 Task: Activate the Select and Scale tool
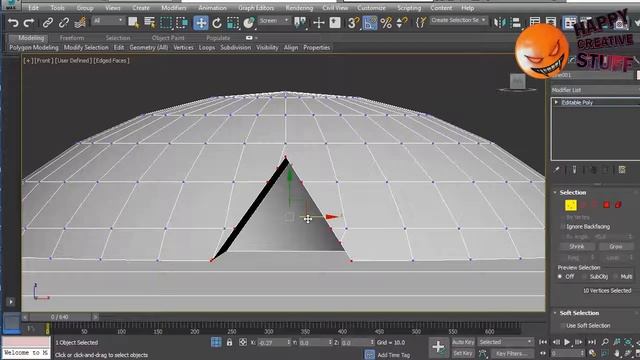pos(233,22)
